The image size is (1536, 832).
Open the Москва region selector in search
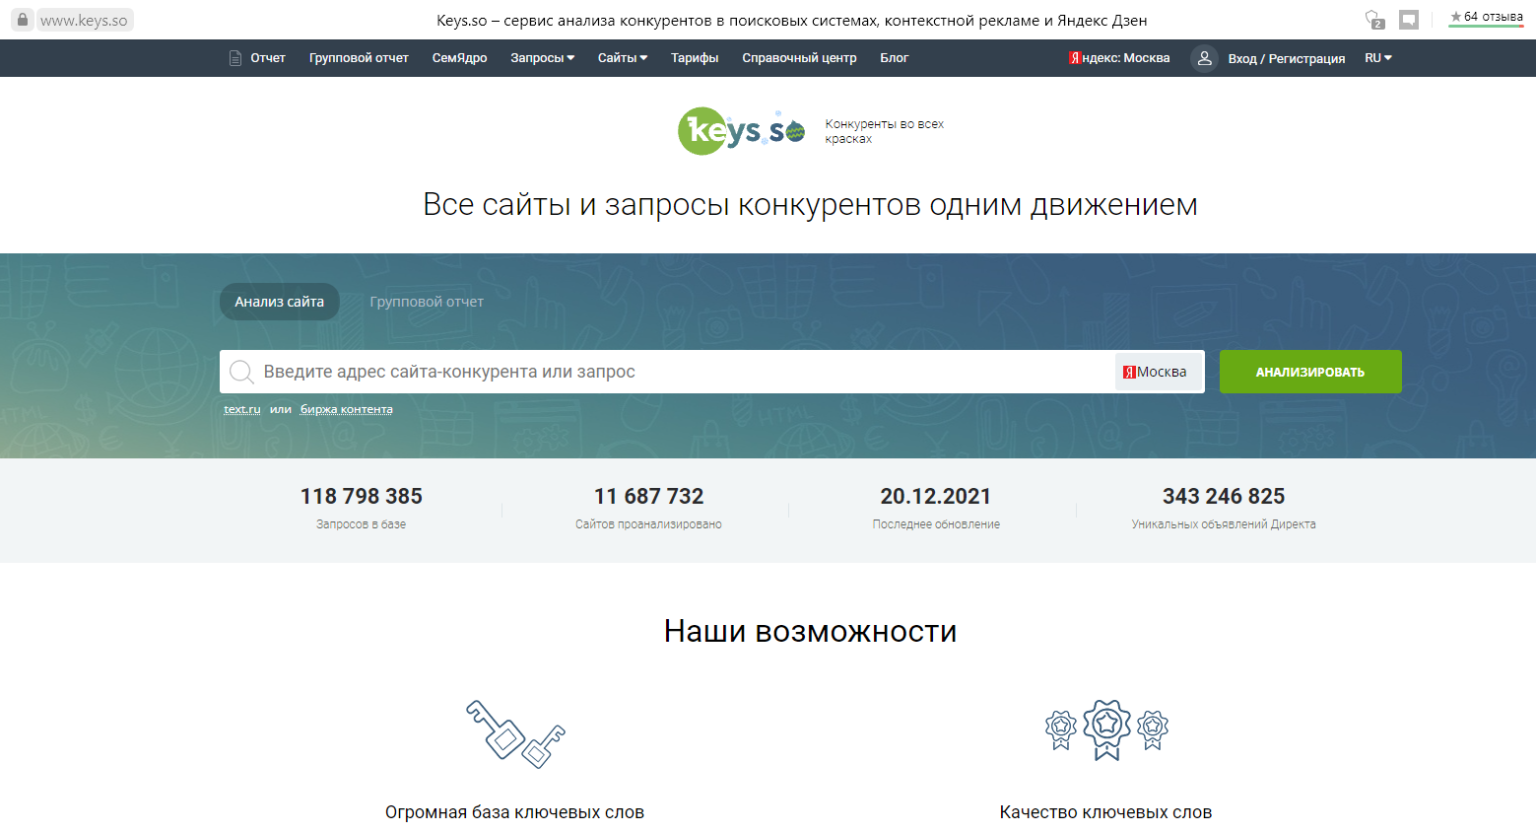[1158, 372]
